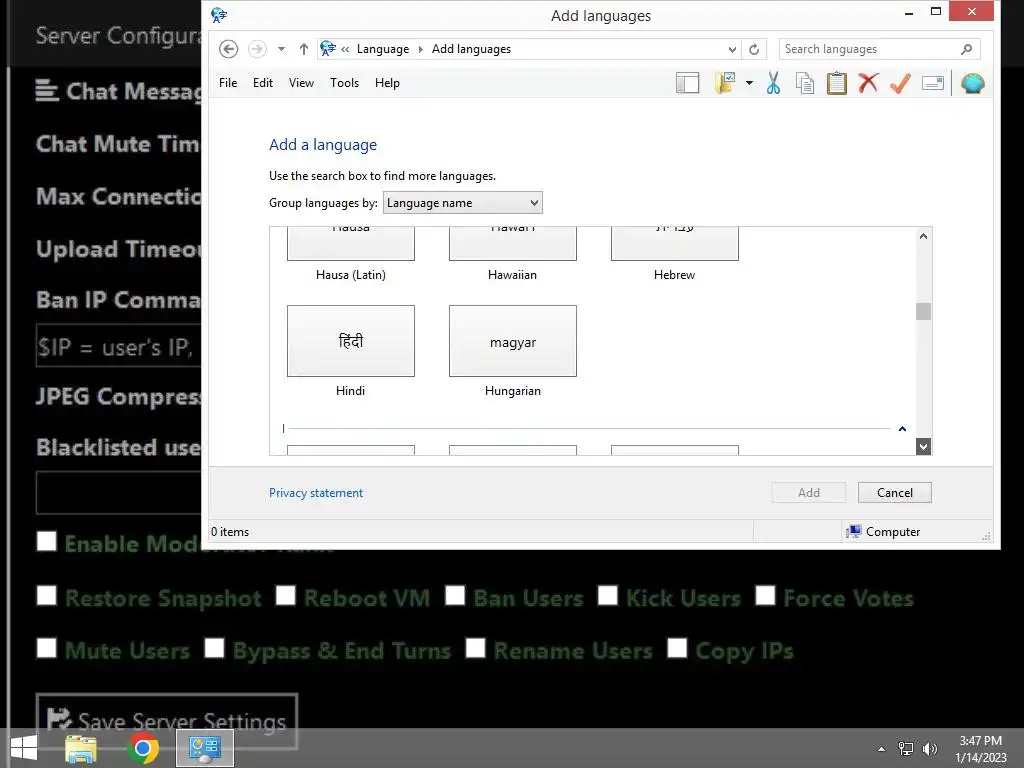Image resolution: width=1024 pixels, height=768 pixels.
Task: Click the Copy toolbar icon
Action: pyautogui.click(x=805, y=83)
